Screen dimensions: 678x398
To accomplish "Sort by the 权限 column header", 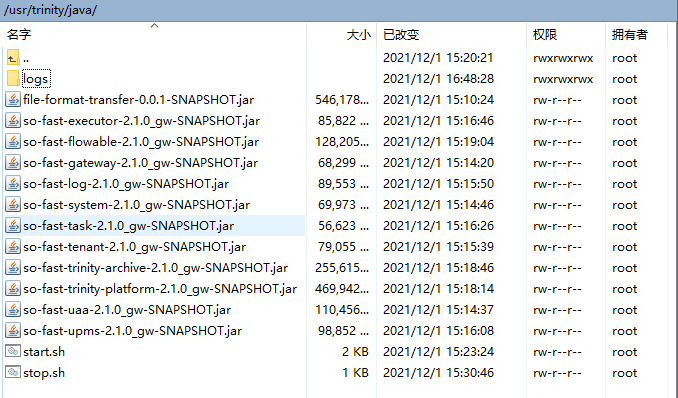I will point(545,35).
